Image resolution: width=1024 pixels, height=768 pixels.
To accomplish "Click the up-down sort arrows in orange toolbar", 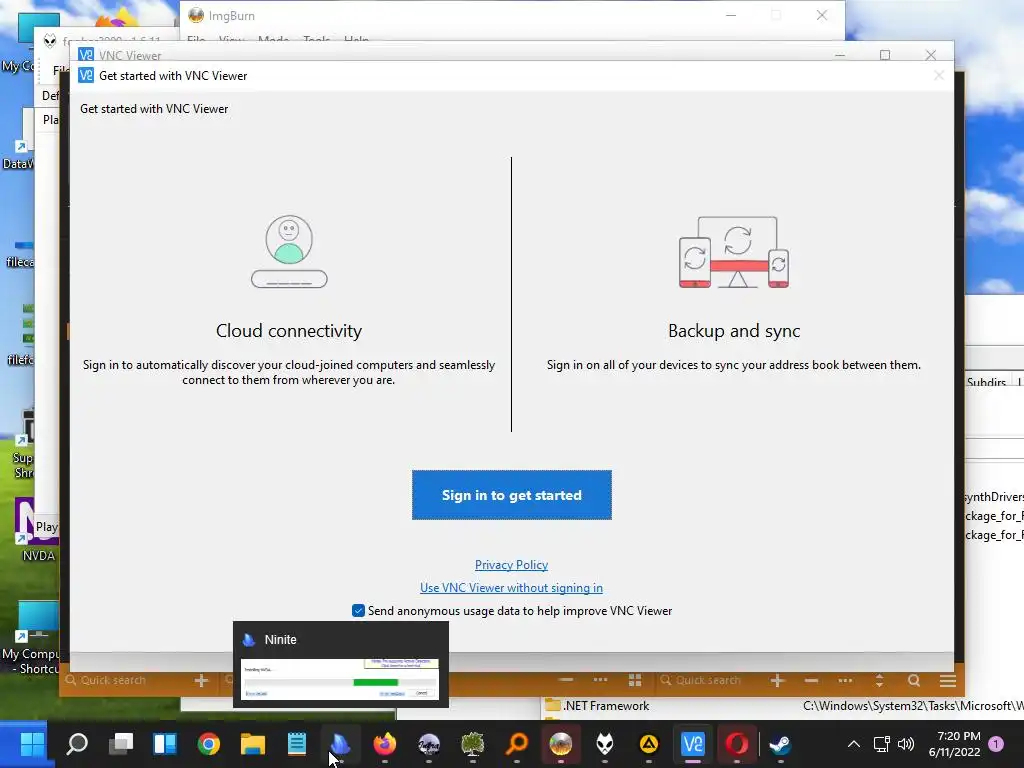I will pyautogui.click(x=879, y=680).
